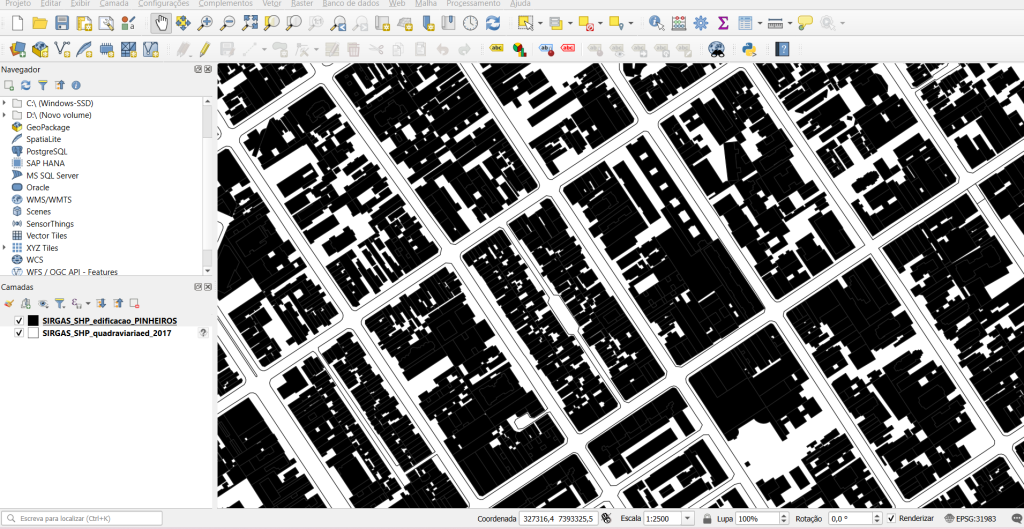Create a New Shapefile Layer

coord(62,49)
